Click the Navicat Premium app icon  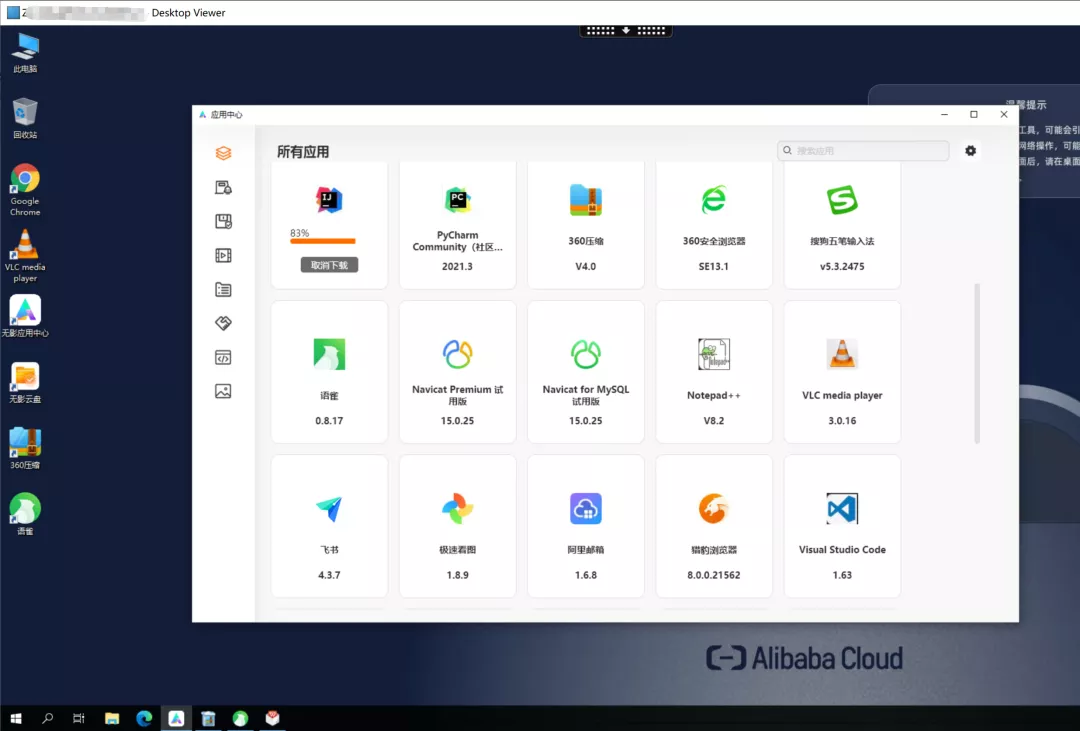(457, 354)
